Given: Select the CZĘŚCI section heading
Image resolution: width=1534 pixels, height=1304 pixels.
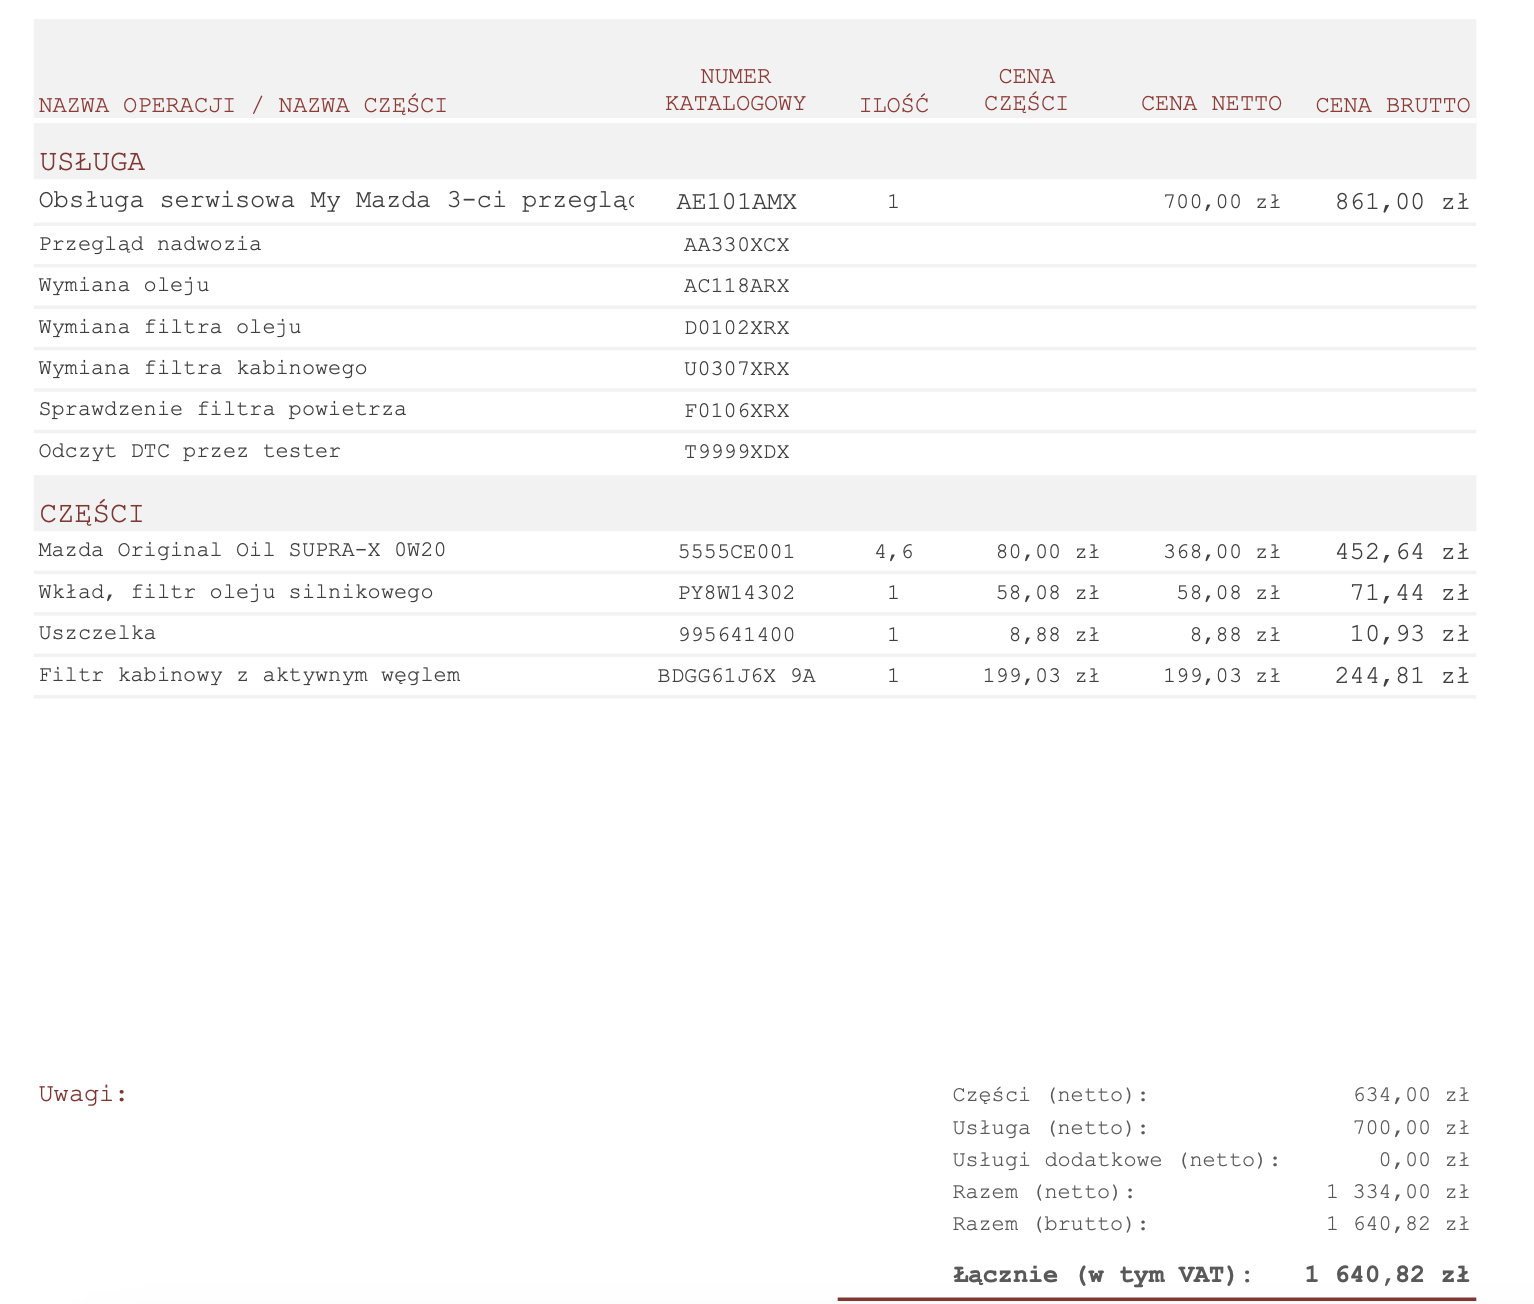Looking at the screenshot, I should point(91,514).
